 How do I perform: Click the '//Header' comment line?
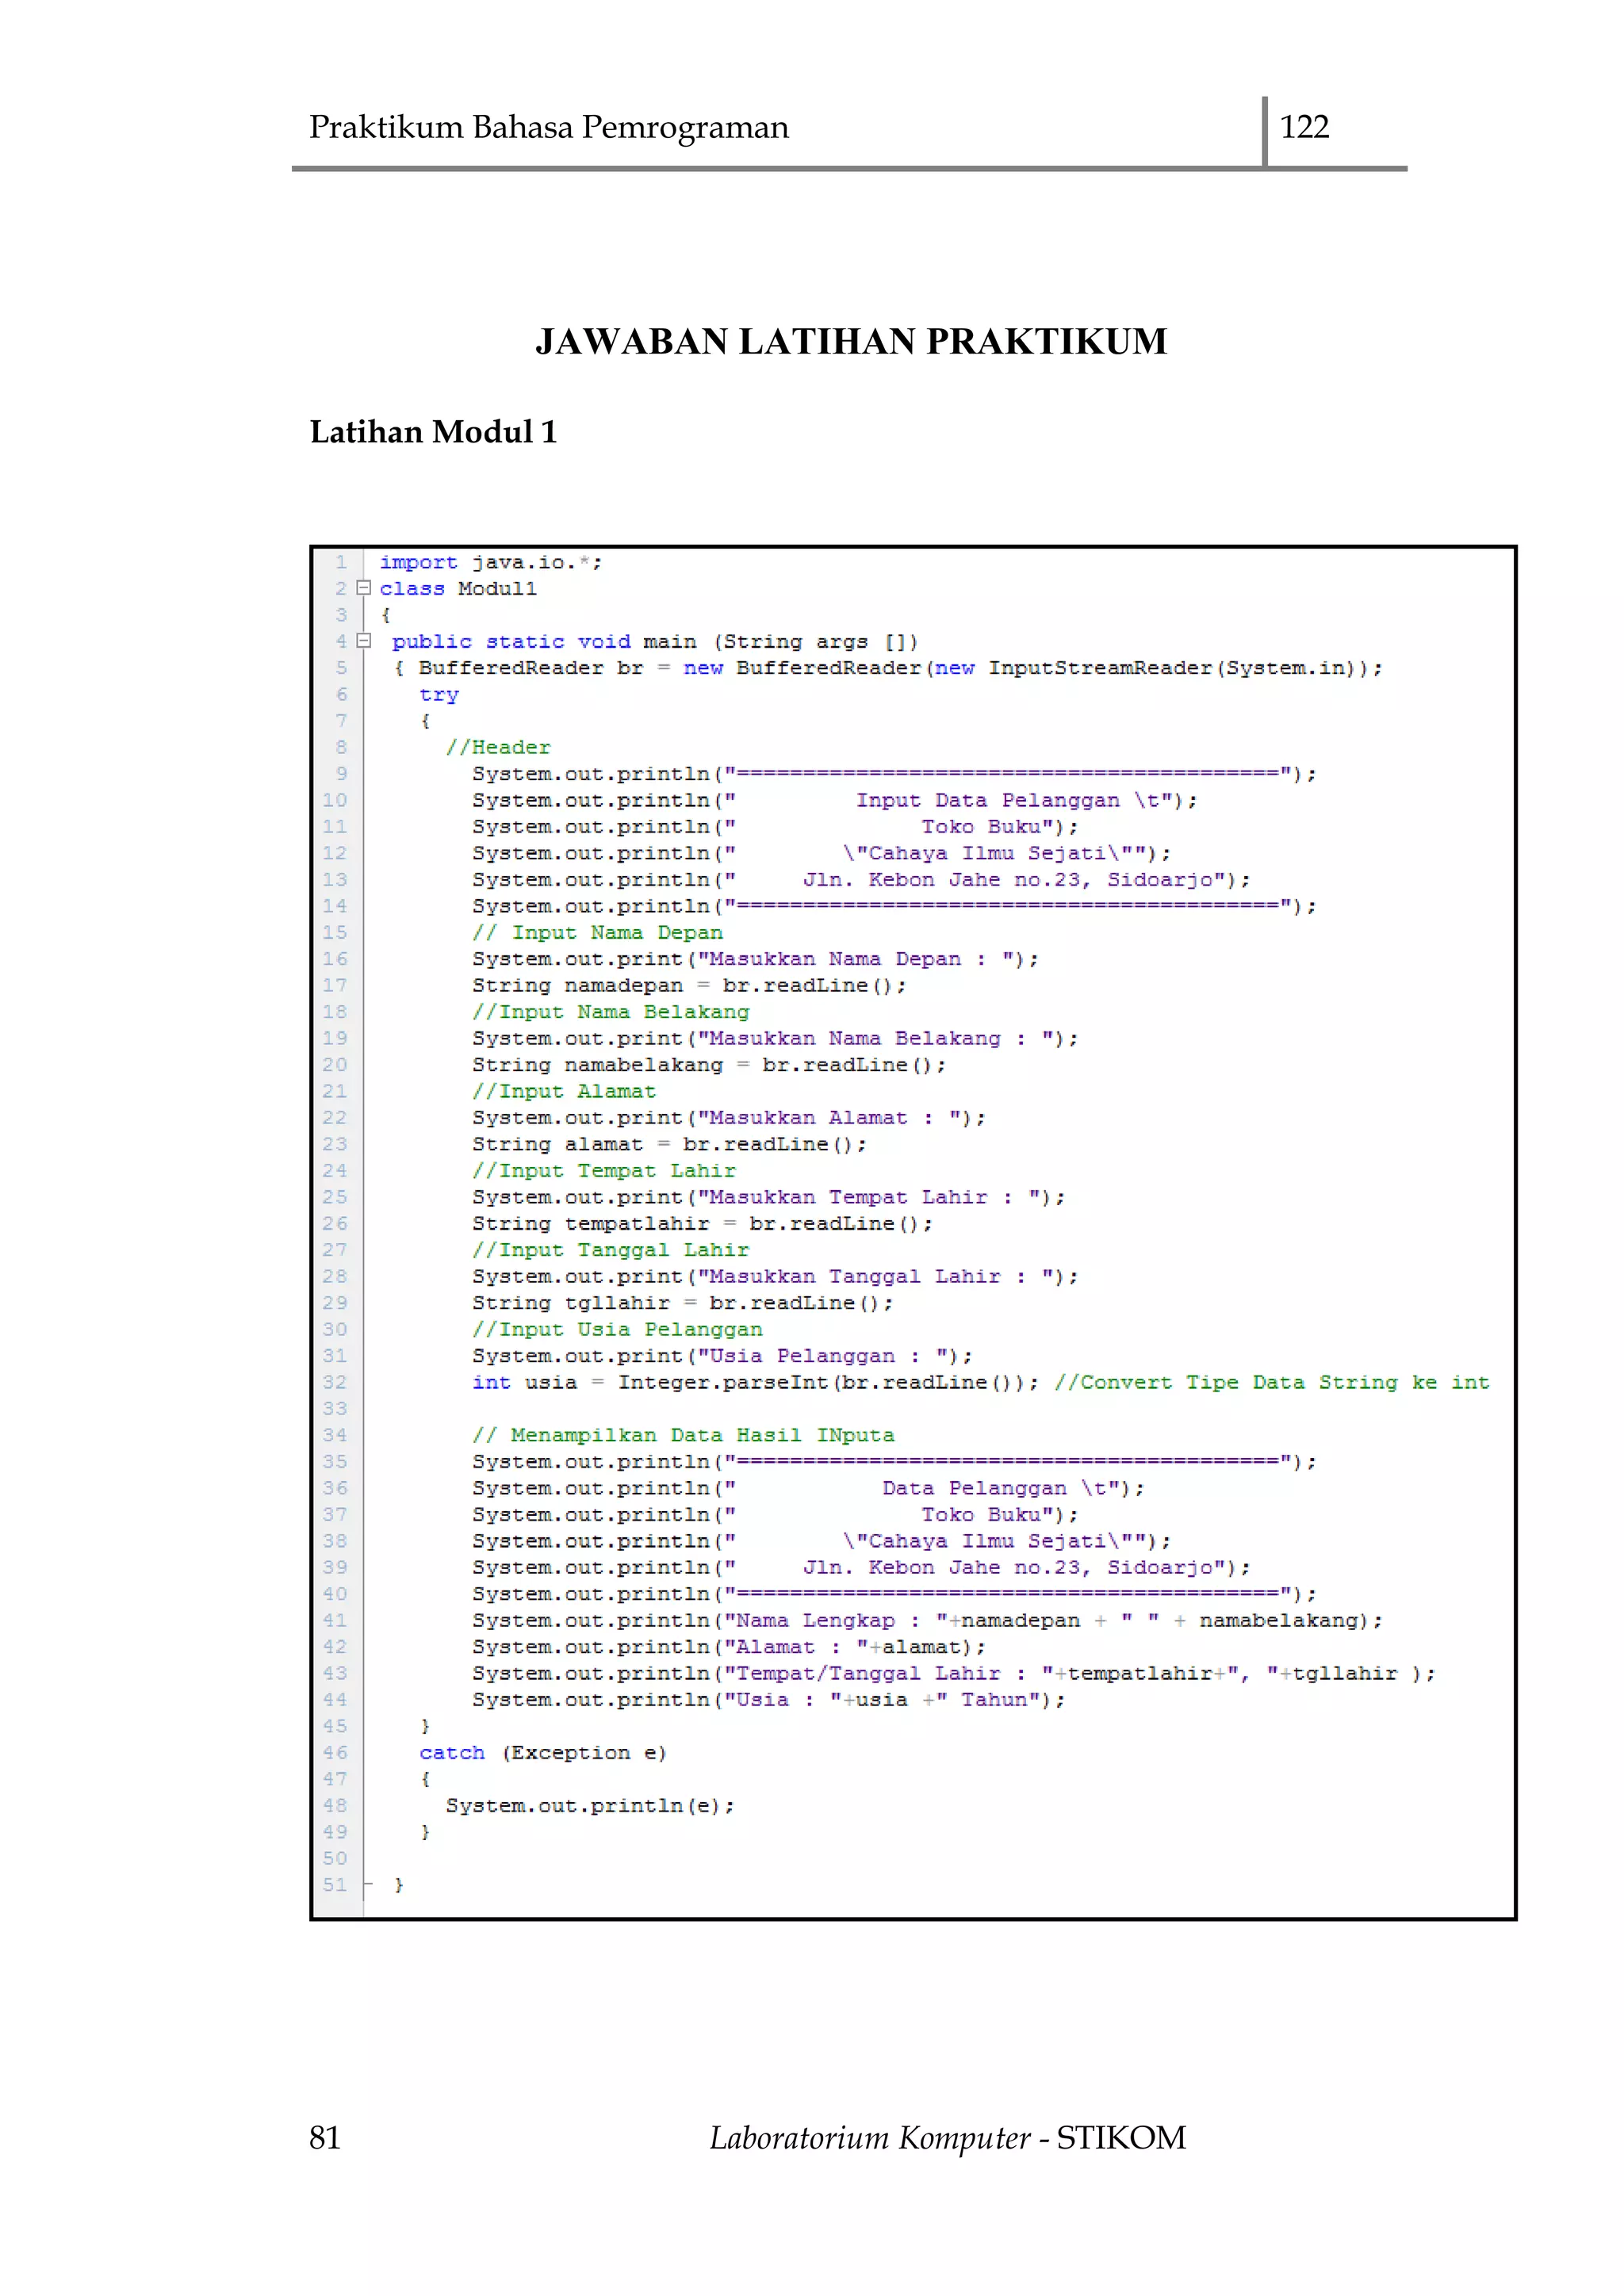pyautogui.click(x=497, y=748)
